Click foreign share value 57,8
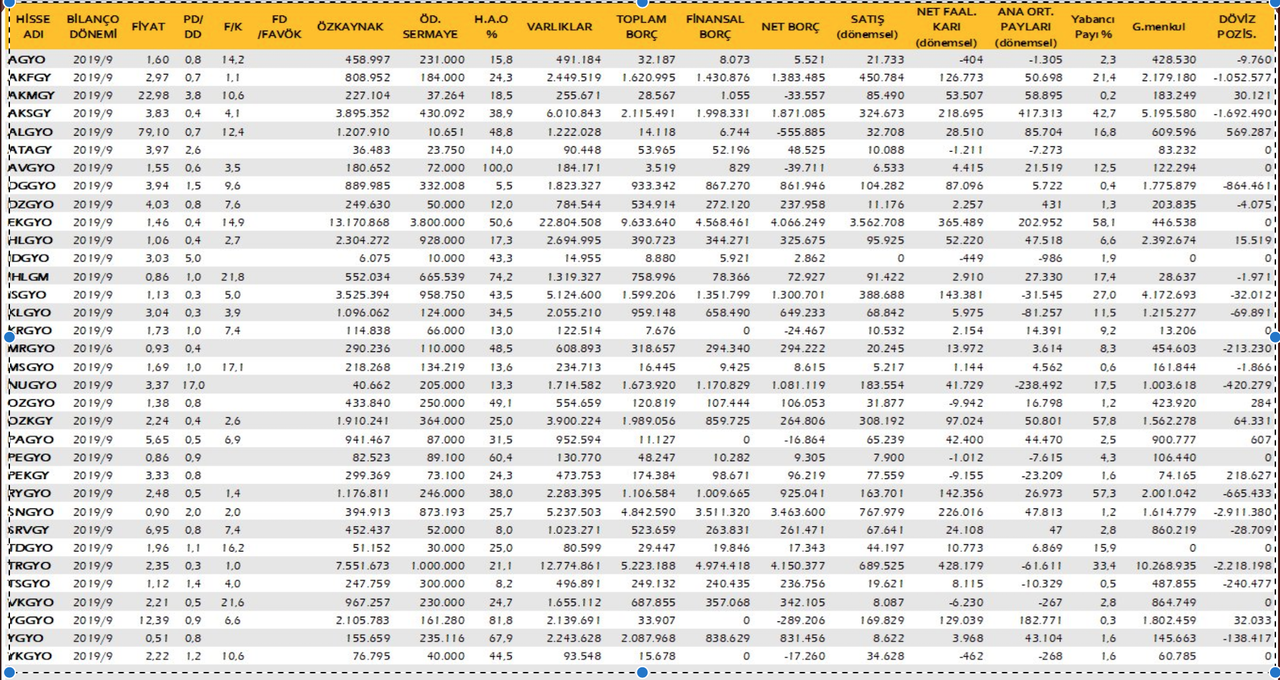The image size is (1280, 680). [1104, 421]
